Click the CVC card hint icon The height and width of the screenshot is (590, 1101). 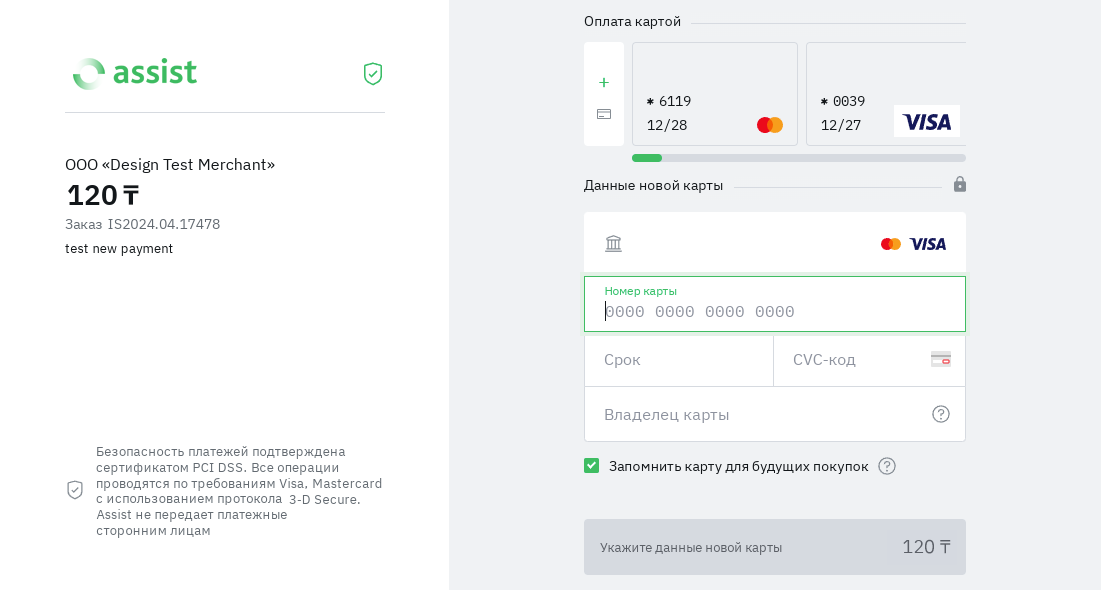[x=940, y=359]
